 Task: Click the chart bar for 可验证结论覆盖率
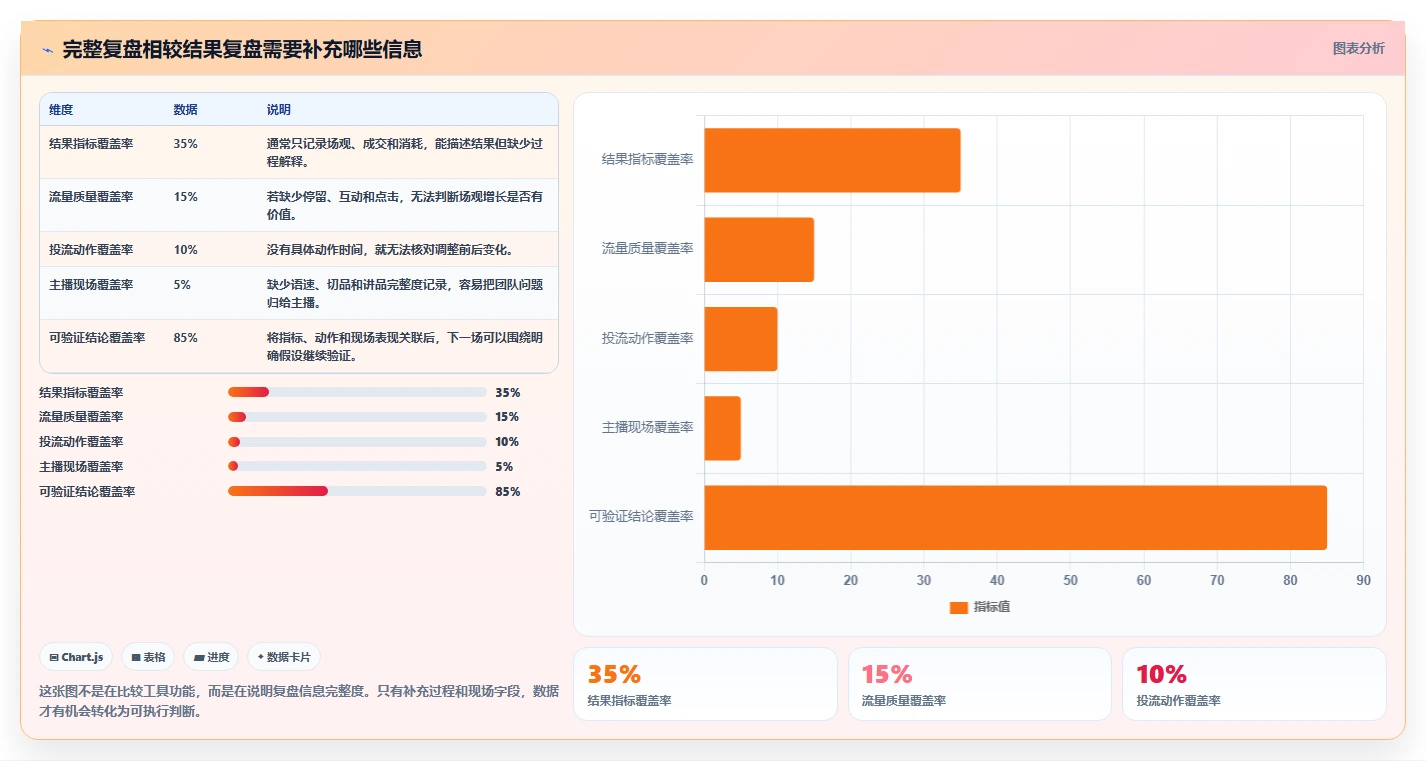pyautogui.click(x=1015, y=517)
